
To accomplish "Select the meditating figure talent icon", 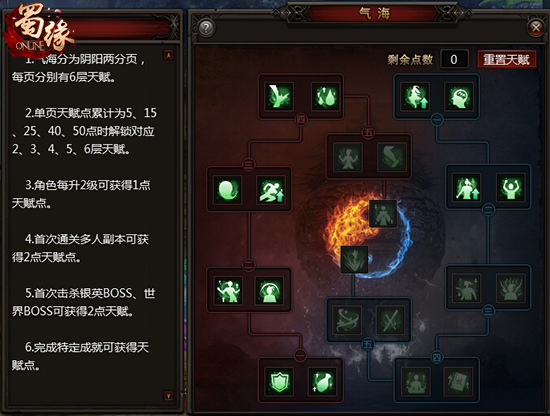I will (x=416, y=381).
